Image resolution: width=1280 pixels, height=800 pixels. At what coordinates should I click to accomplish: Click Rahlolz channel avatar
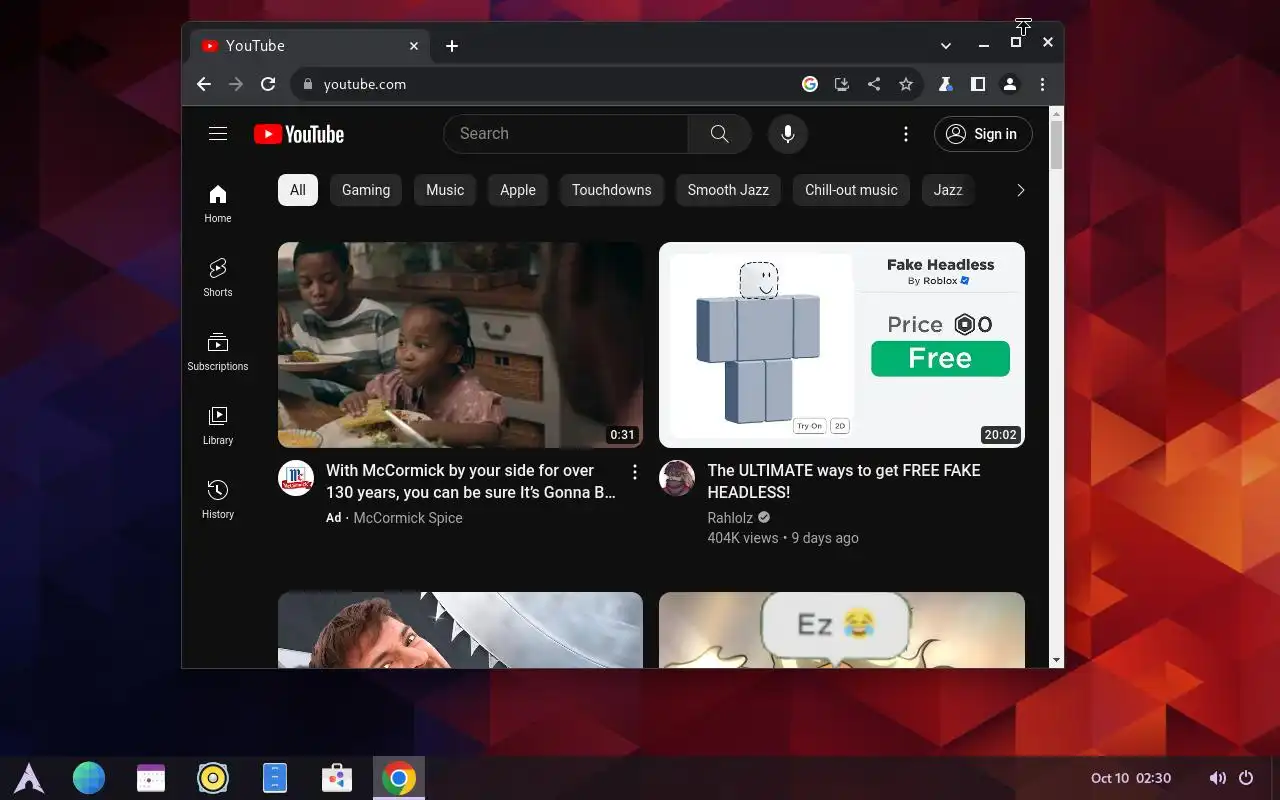[x=677, y=479]
